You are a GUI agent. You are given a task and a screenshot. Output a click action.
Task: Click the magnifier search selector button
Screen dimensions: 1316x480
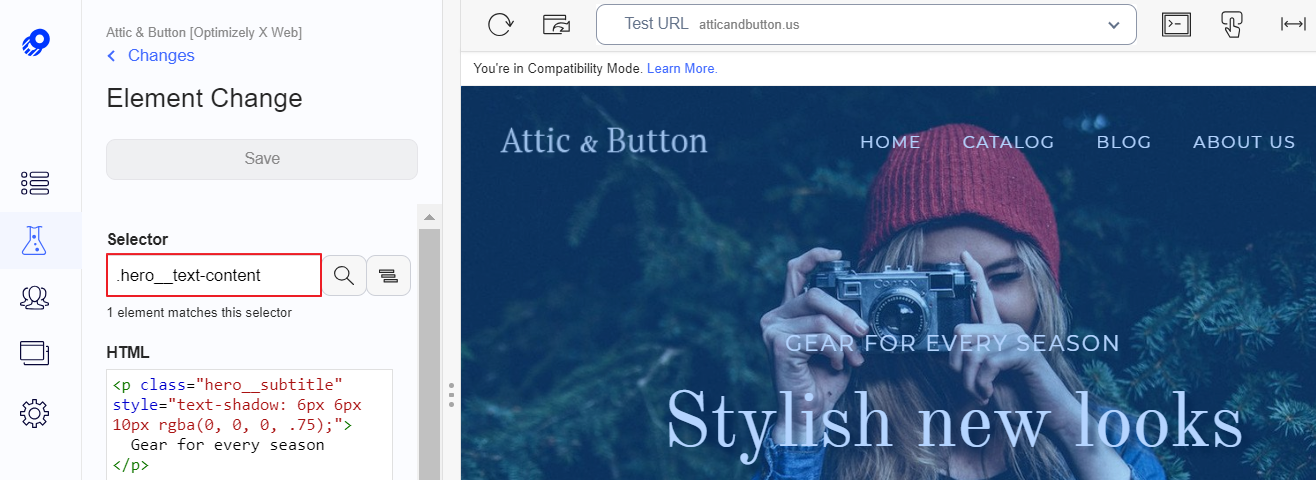[344, 275]
